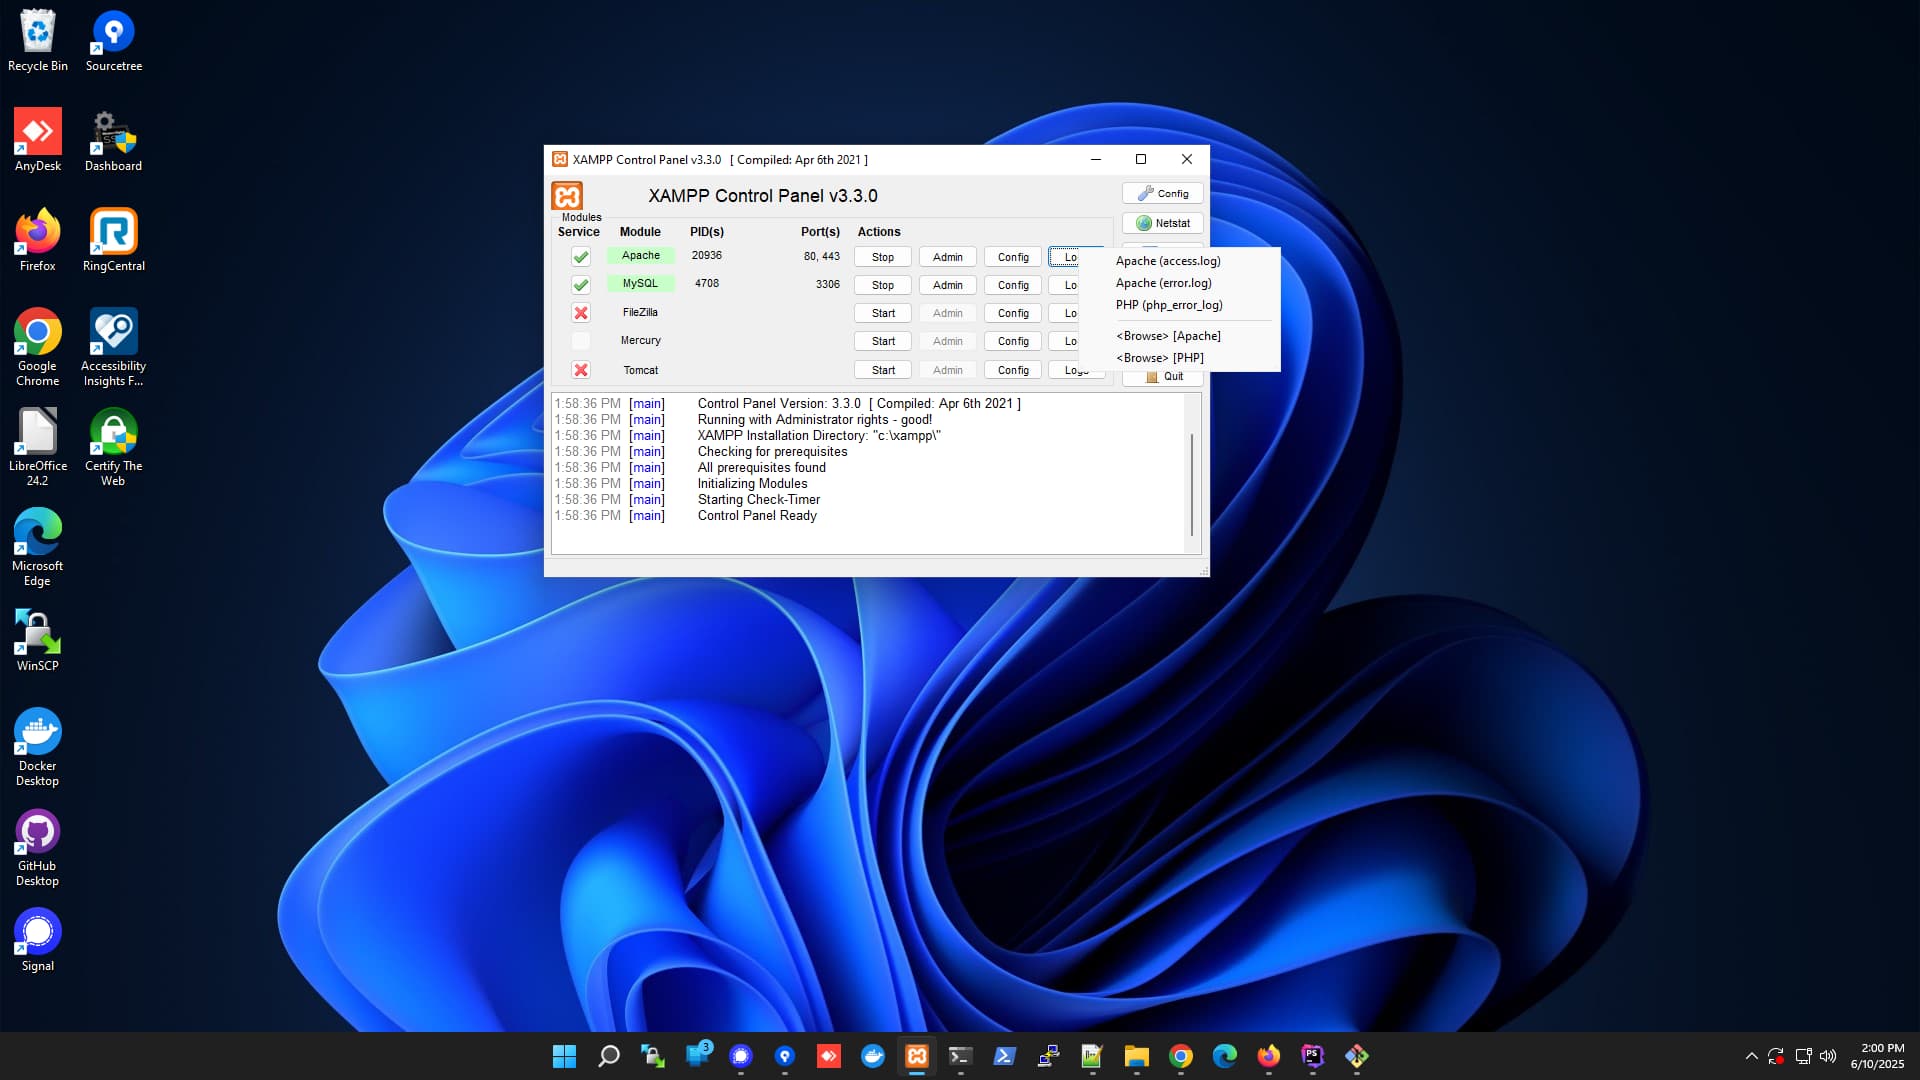Open FileZilla Config dropdown
This screenshot has width=1920, height=1080.
click(1013, 313)
